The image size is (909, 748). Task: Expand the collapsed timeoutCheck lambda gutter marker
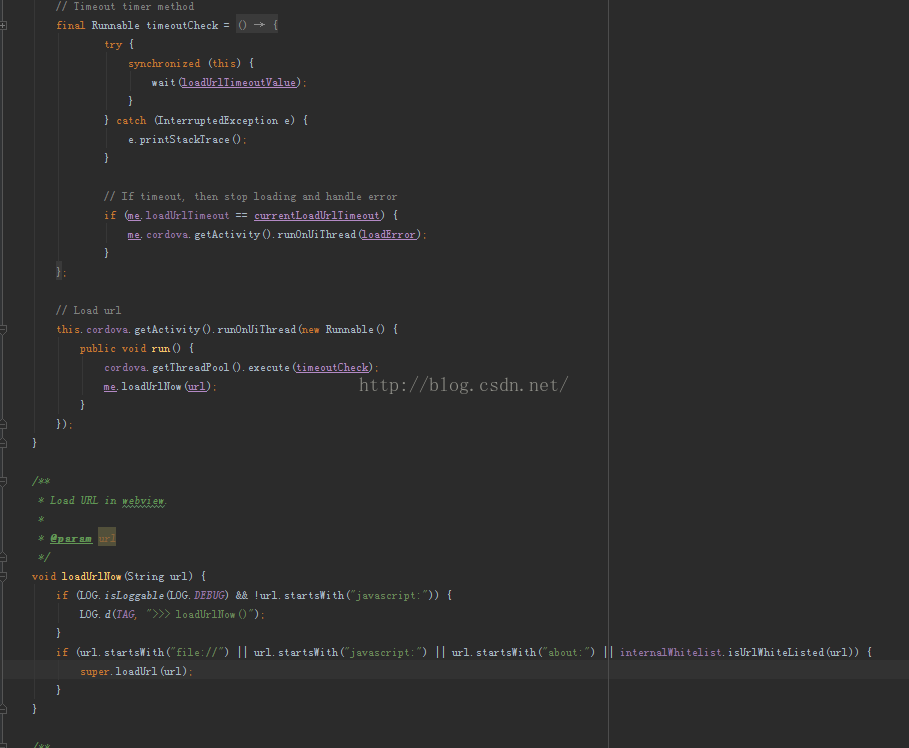4,25
